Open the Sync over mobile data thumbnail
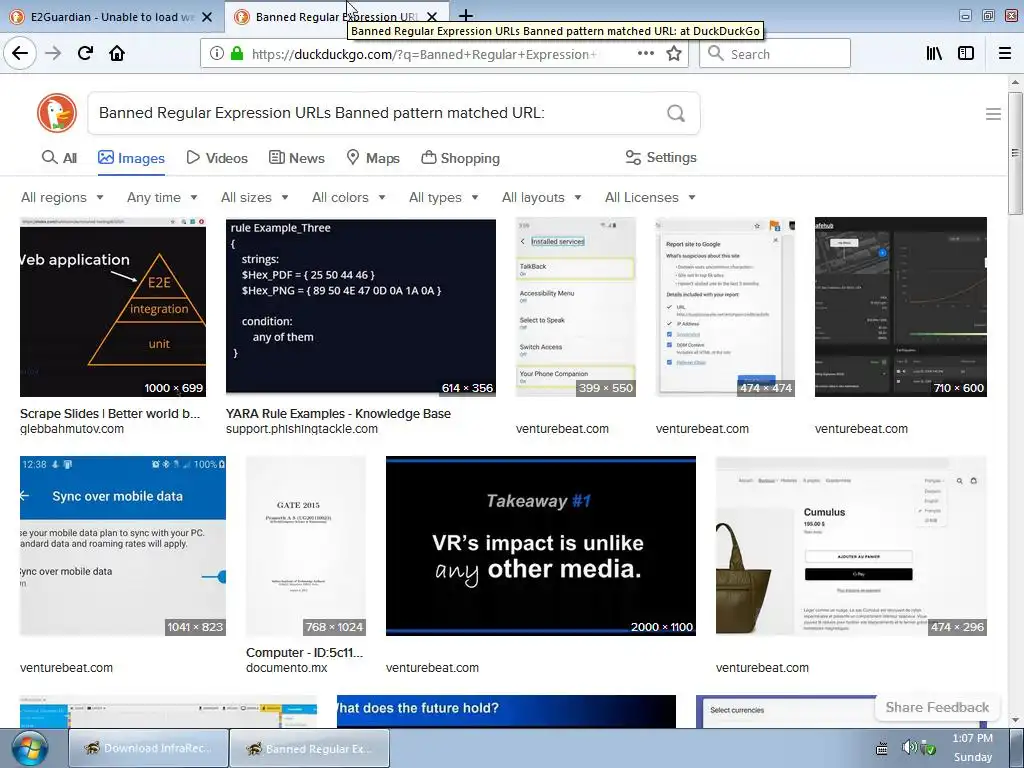This screenshot has height=768, width=1024. click(x=123, y=546)
